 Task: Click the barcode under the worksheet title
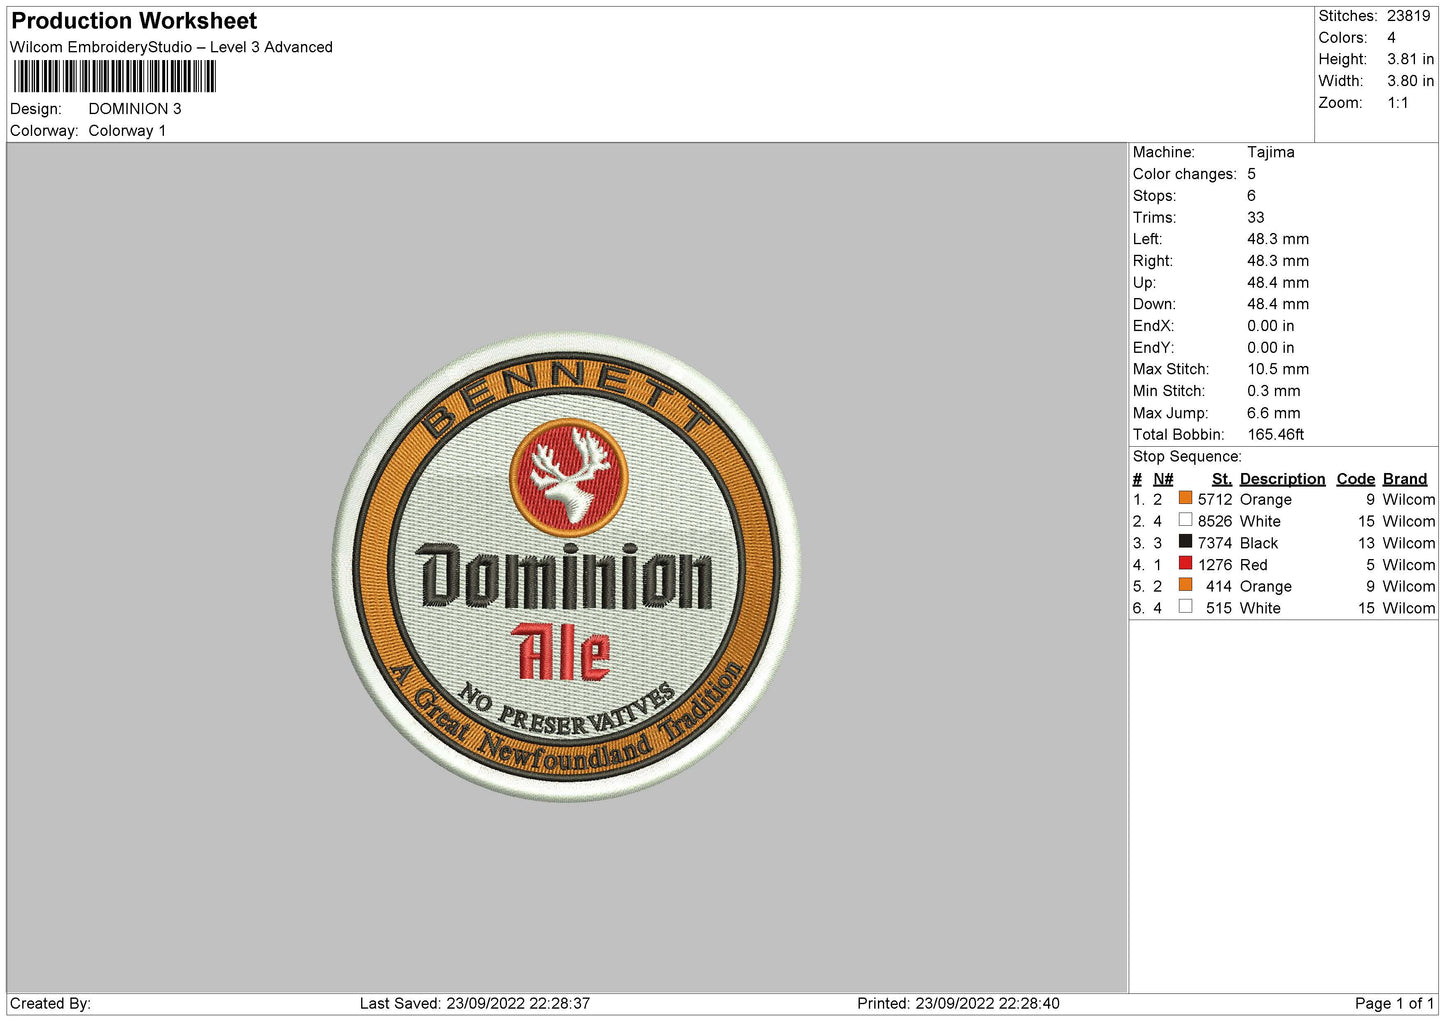click(x=115, y=77)
